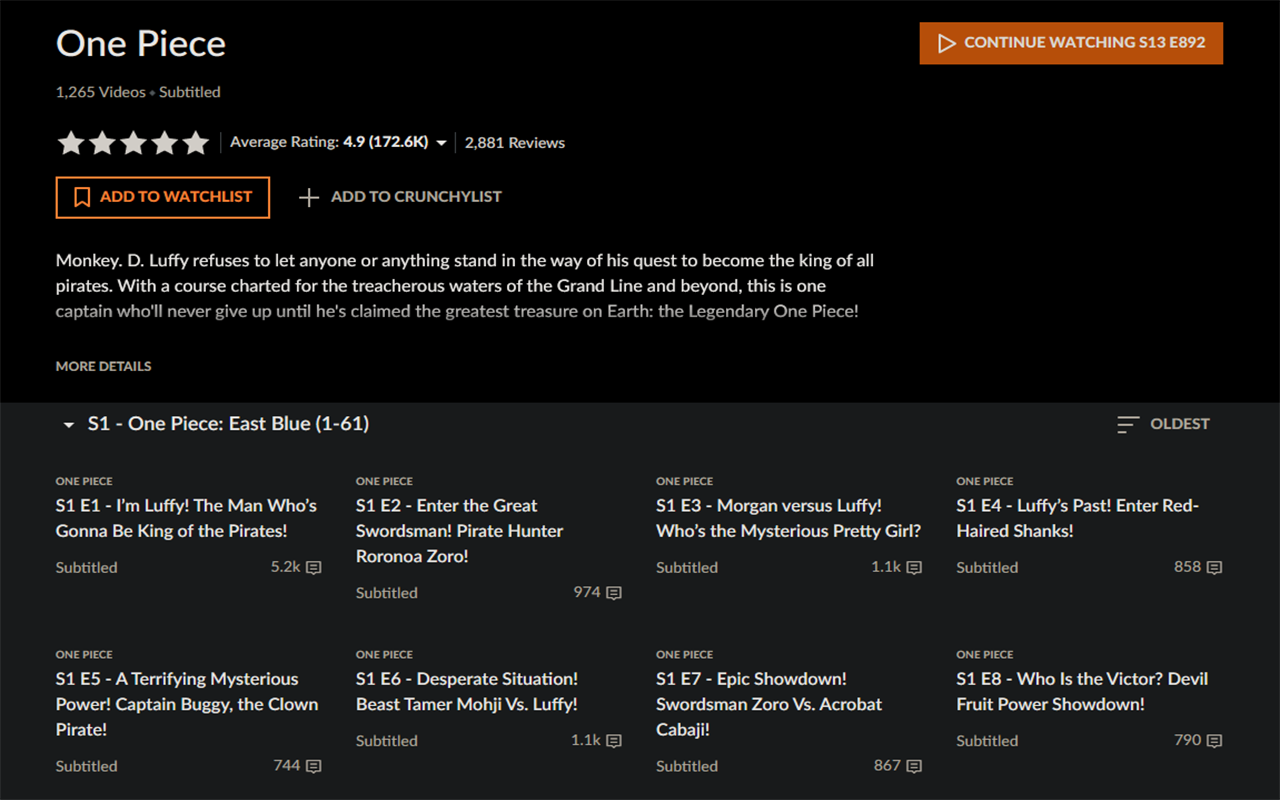Viewport: 1280px width, 800px height.
Task: Click the One Piece label above S1 E4
Action: [x=984, y=481]
